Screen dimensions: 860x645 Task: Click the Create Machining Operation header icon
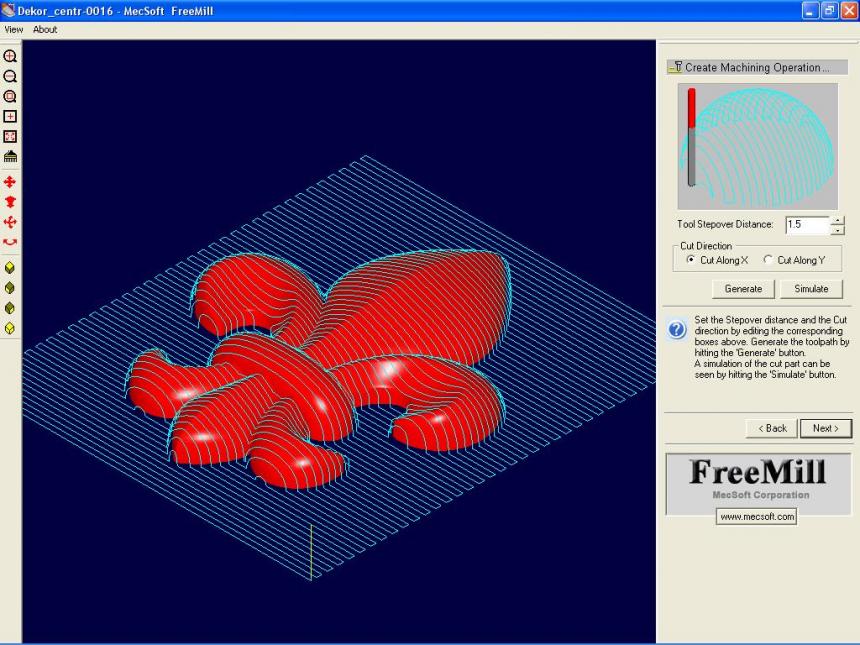[675, 68]
